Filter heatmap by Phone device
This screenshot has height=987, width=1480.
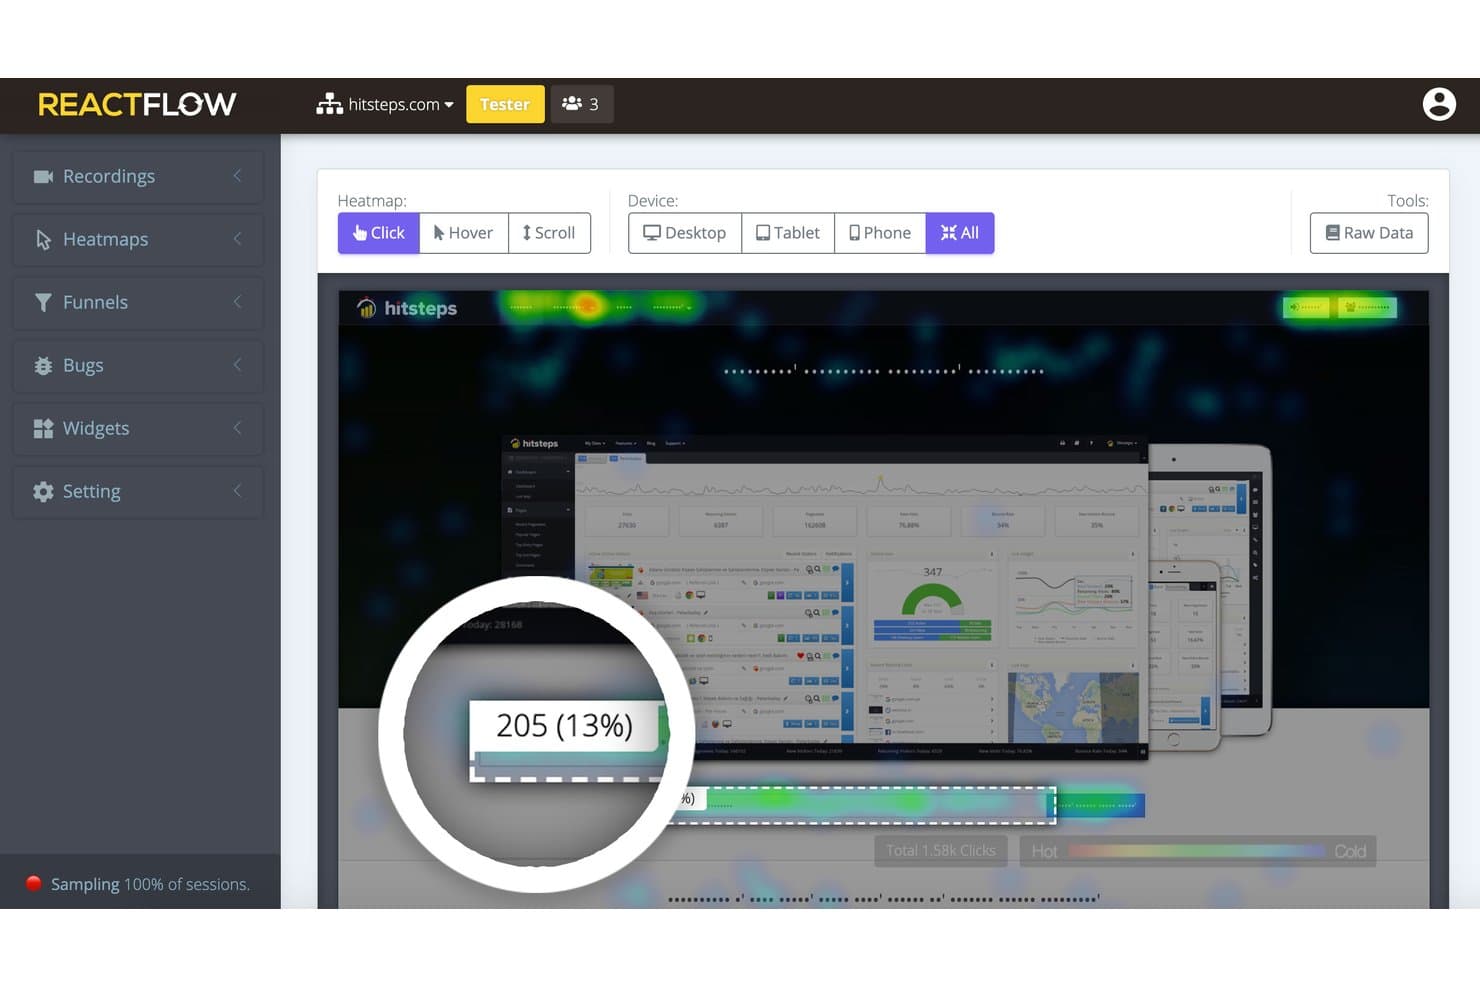[880, 233]
